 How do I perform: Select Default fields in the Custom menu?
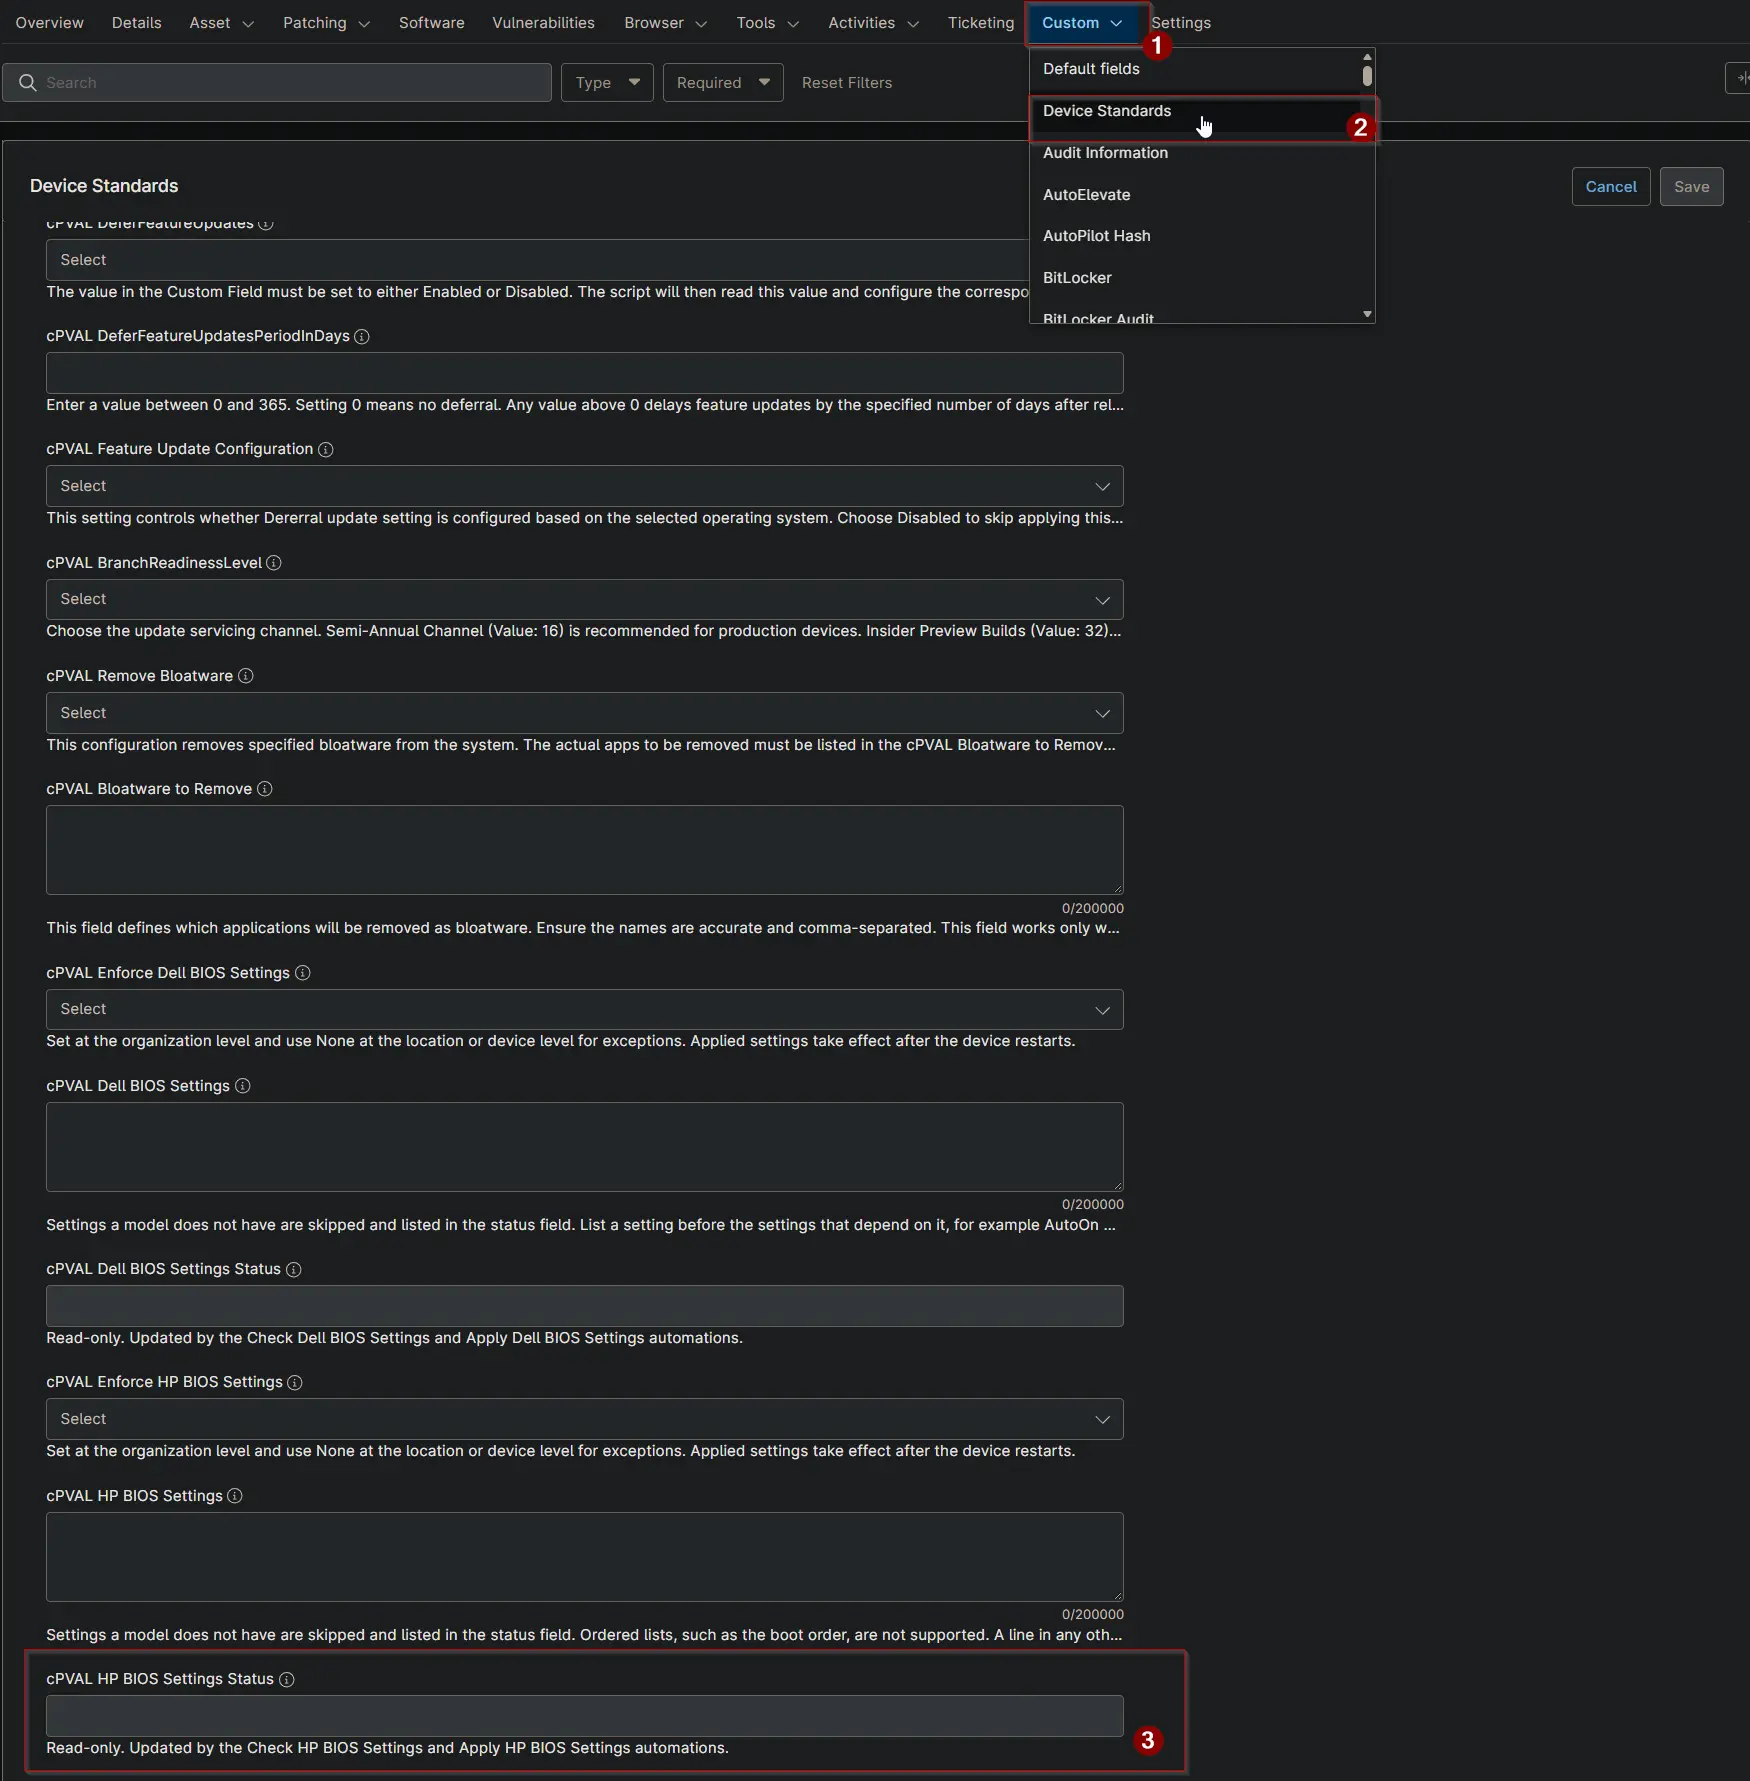pos(1196,69)
